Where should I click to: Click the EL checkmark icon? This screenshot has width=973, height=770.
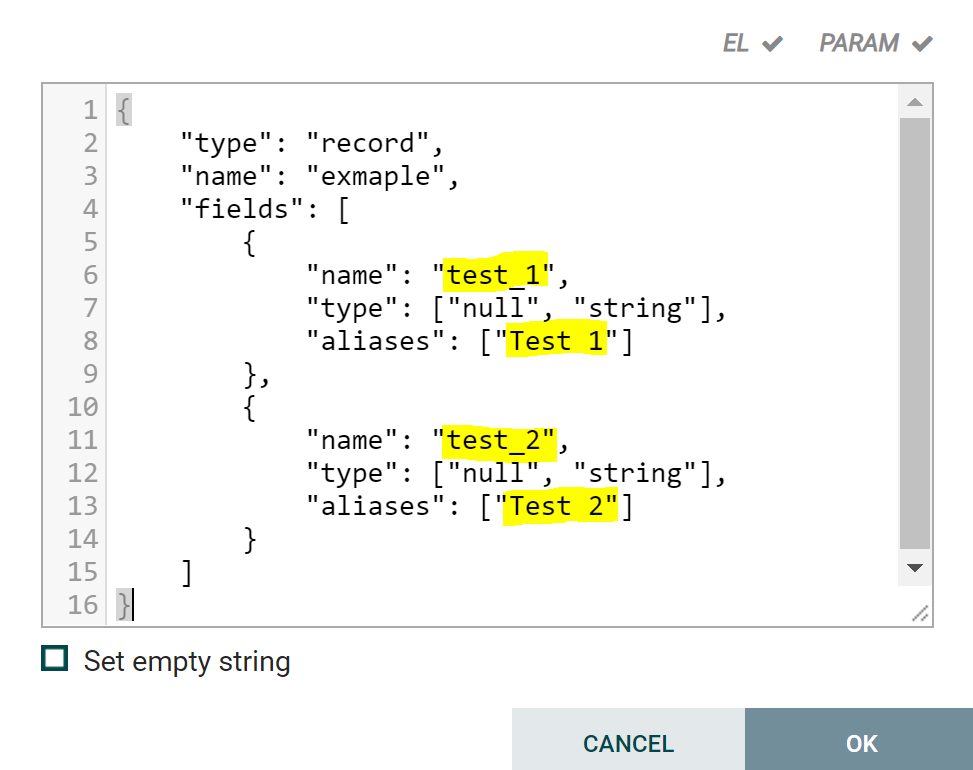(773, 44)
